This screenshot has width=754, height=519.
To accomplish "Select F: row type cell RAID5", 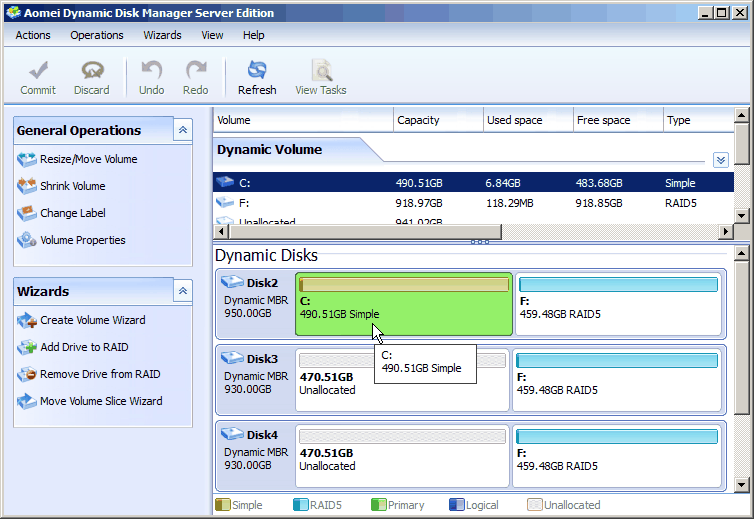I will [680, 203].
